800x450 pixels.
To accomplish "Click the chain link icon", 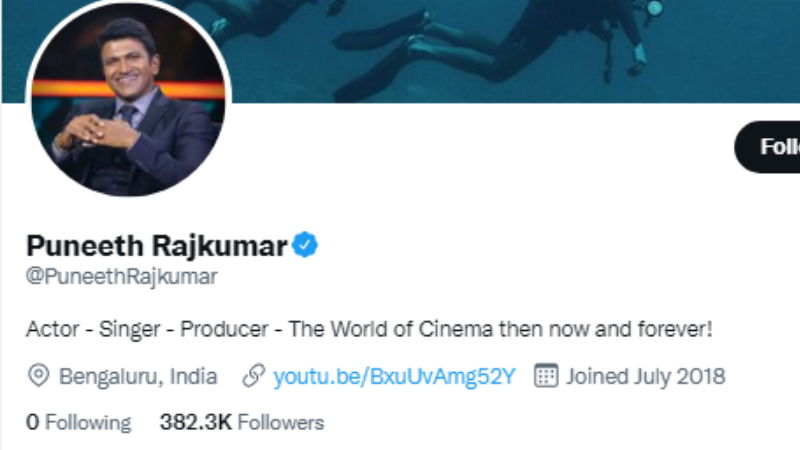I will (254, 376).
